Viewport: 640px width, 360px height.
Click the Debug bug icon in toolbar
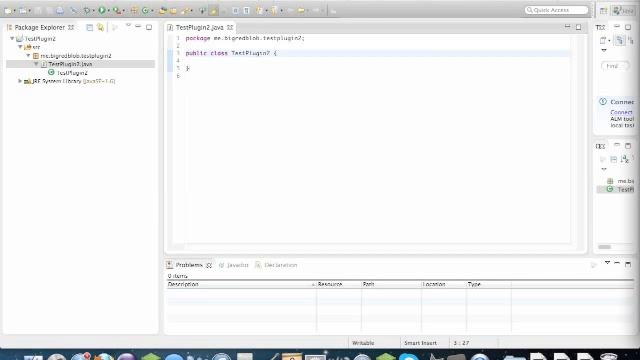click(87, 10)
